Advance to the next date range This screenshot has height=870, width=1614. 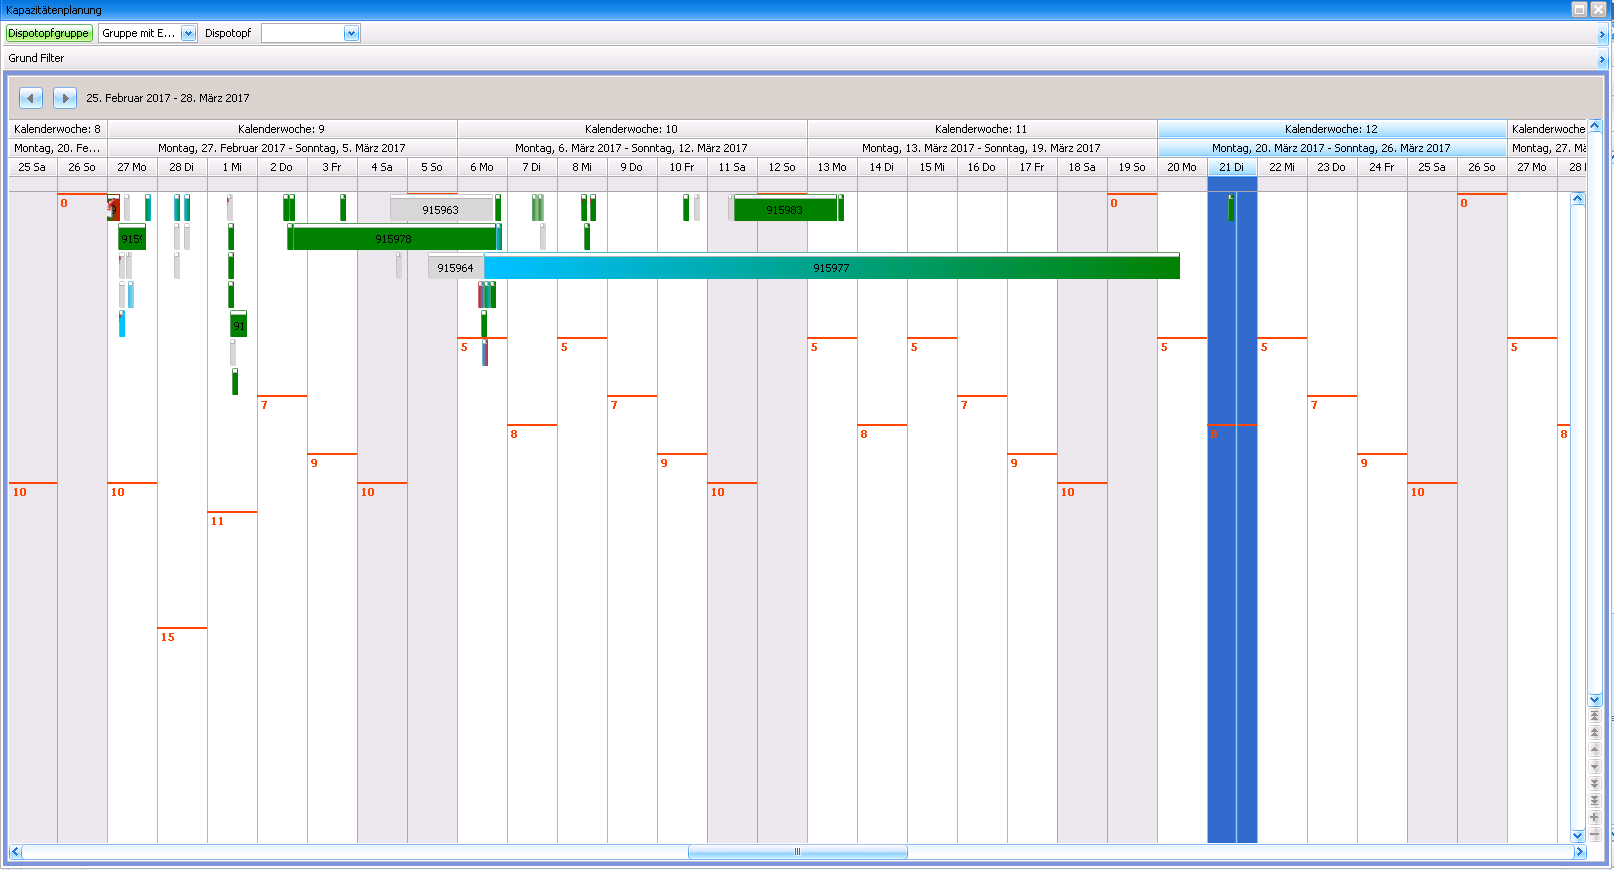[65, 98]
